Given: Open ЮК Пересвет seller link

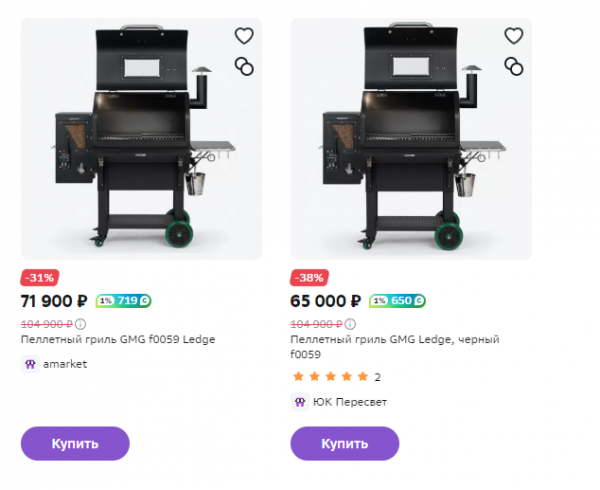Looking at the screenshot, I should click(x=349, y=402).
